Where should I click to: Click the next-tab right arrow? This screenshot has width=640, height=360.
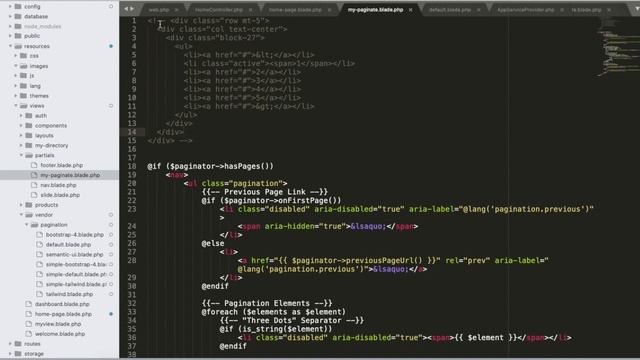coord(132,9)
